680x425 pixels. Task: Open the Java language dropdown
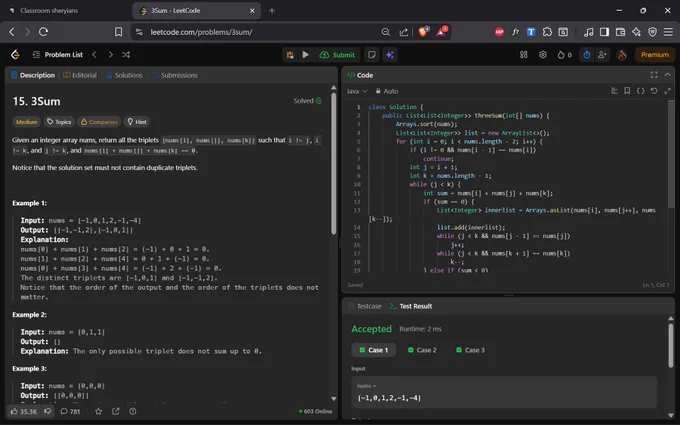click(x=356, y=91)
